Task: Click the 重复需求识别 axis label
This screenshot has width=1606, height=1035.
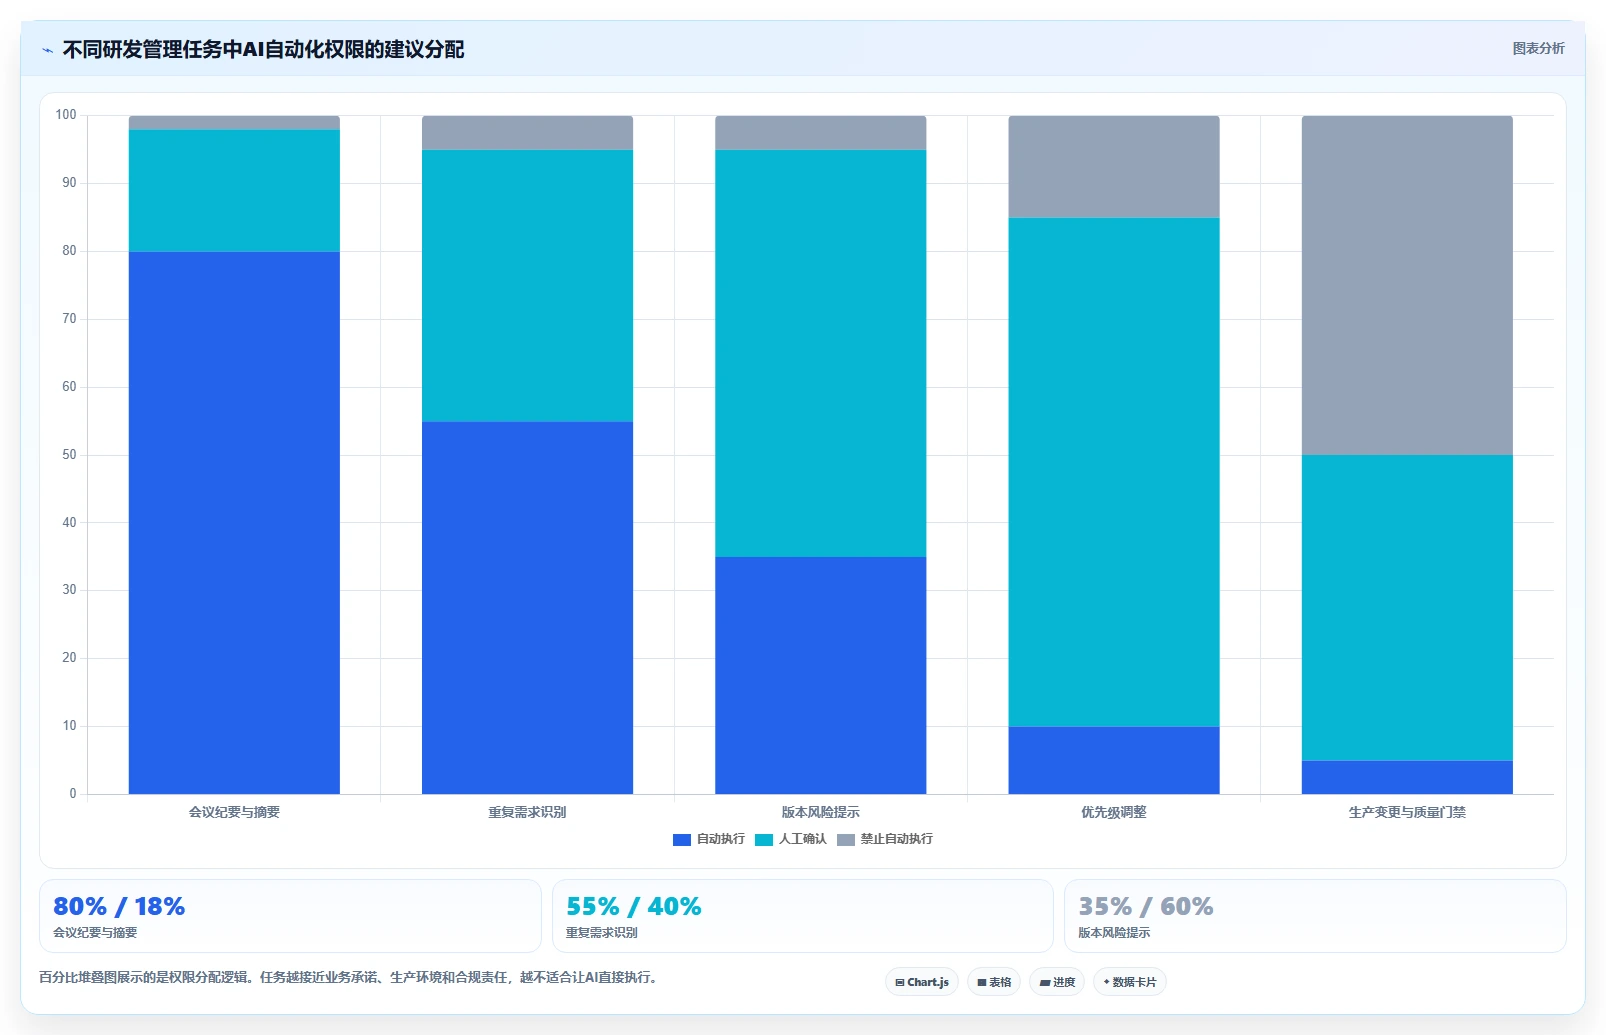Action: click(x=527, y=812)
